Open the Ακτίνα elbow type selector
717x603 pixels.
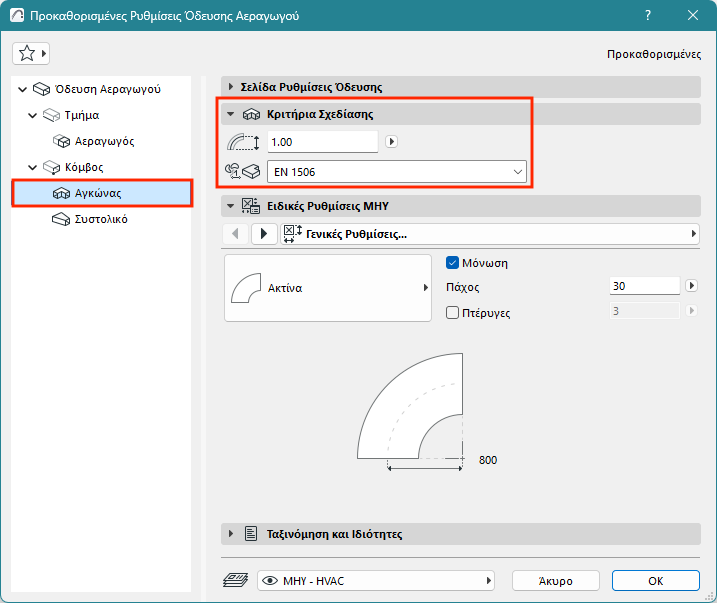pos(328,288)
